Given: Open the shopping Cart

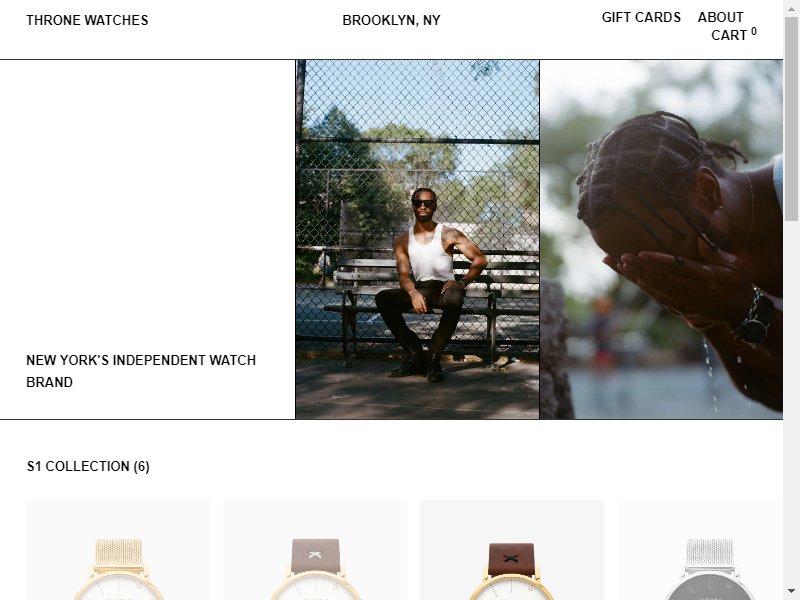Looking at the screenshot, I should 729,35.
